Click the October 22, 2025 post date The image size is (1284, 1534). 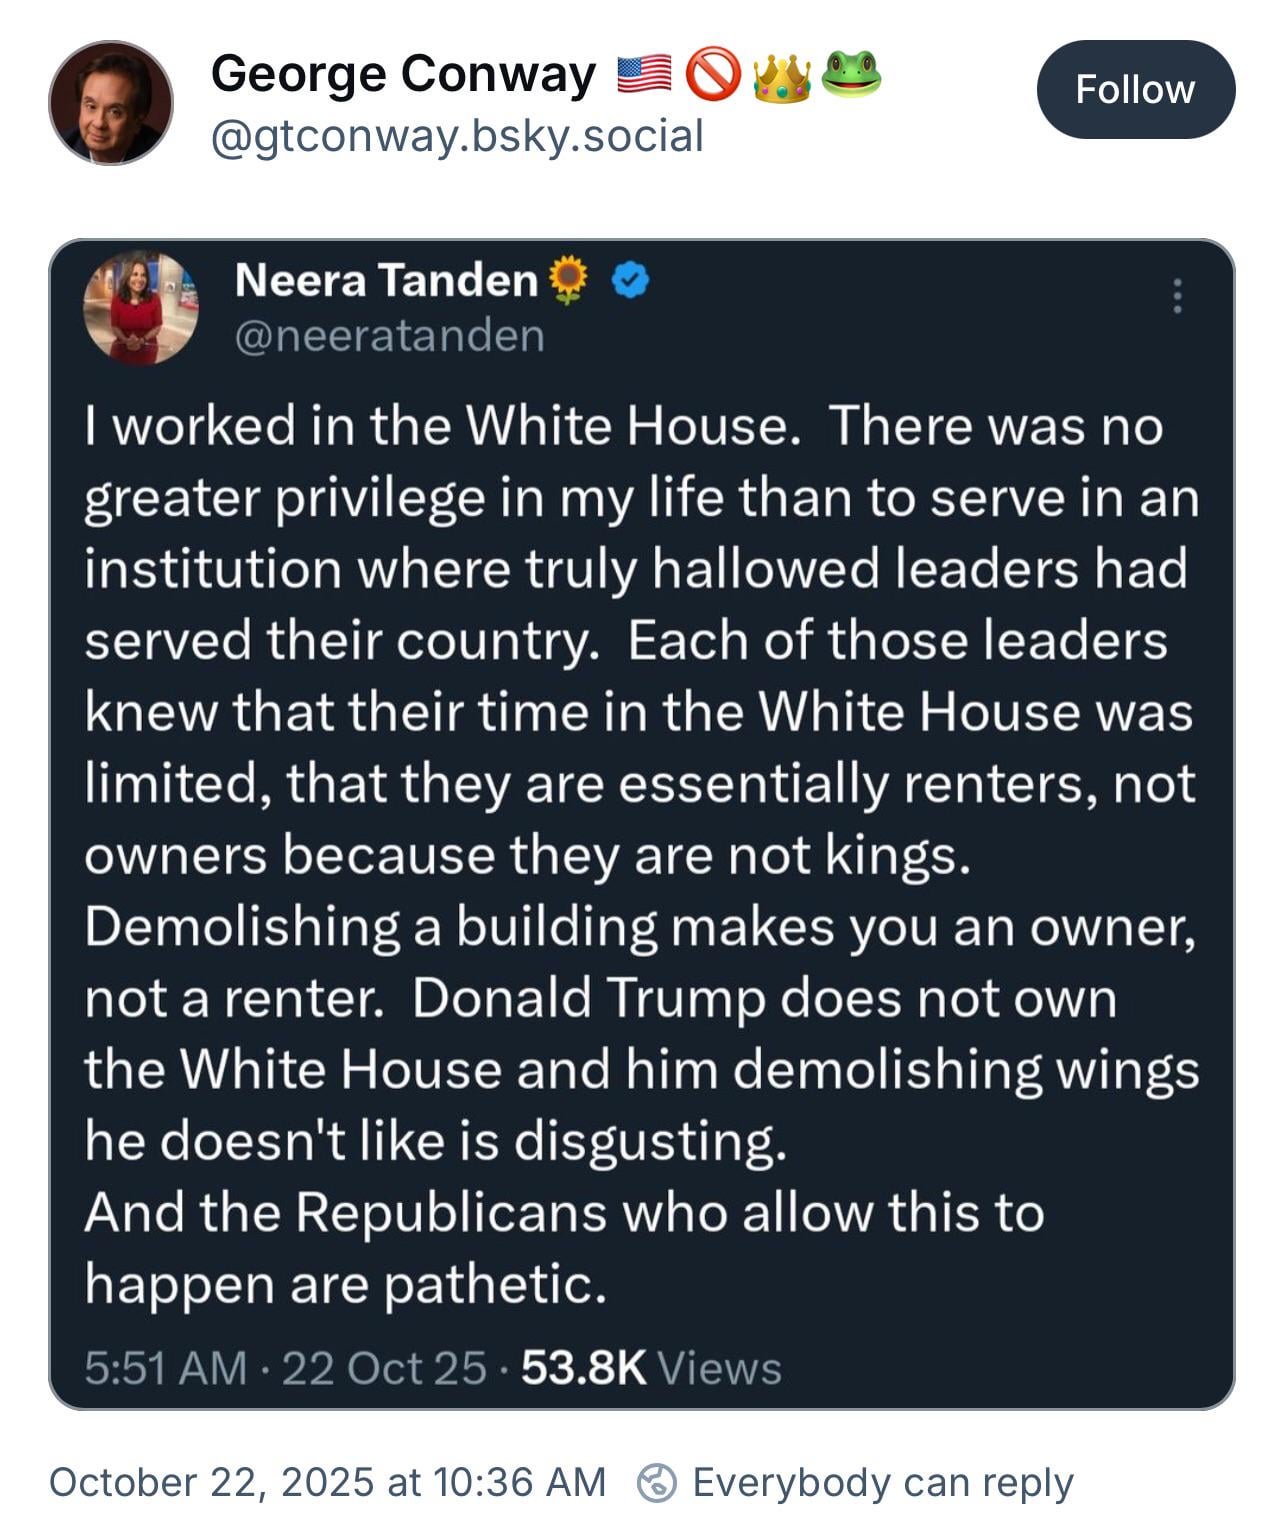point(327,1482)
